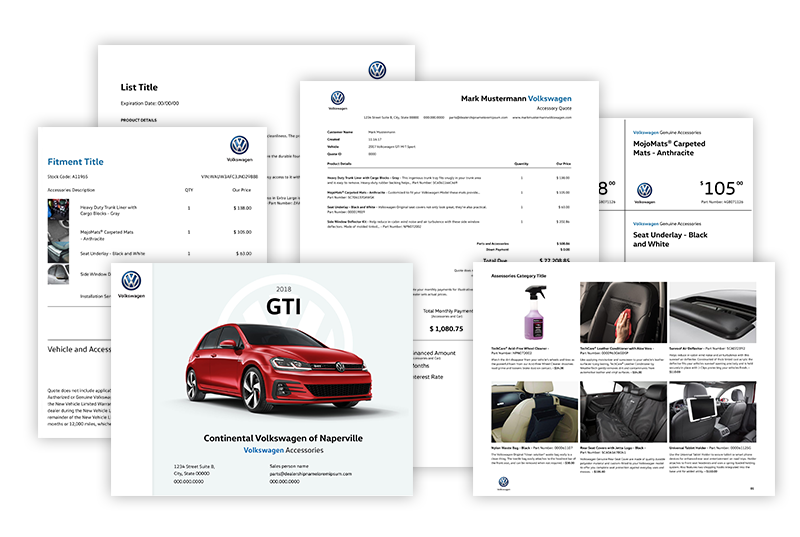The height and width of the screenshot is (537, 800).
Task: Click the VW logo on the List Title page
Action: tap(377, 70)
